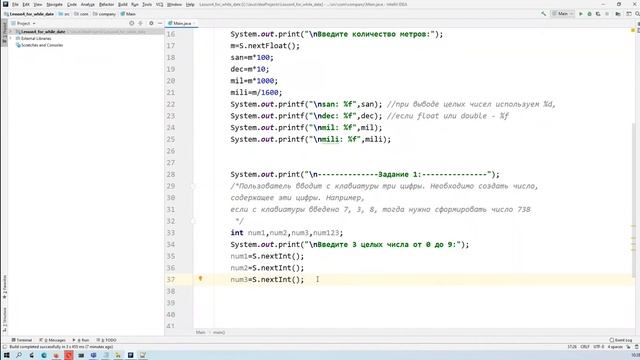Open the Tools menu
The width and height of the screenshot is (640, 360).
pos(147,4)
